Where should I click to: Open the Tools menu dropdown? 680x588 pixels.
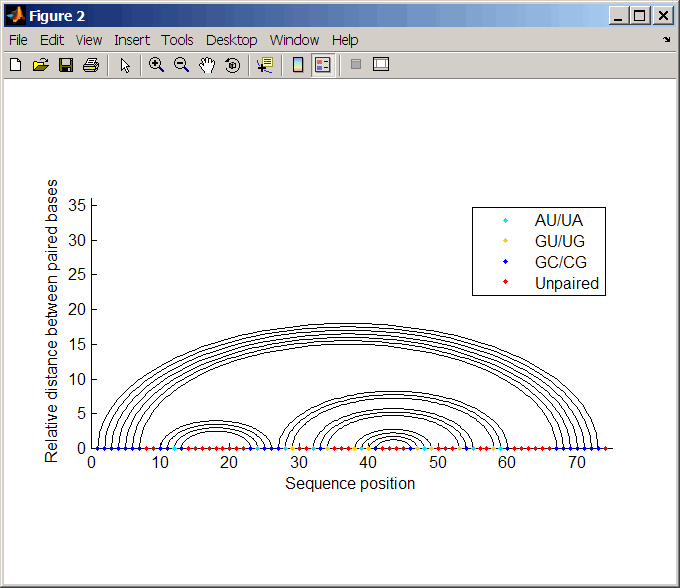tap(177, 40)
